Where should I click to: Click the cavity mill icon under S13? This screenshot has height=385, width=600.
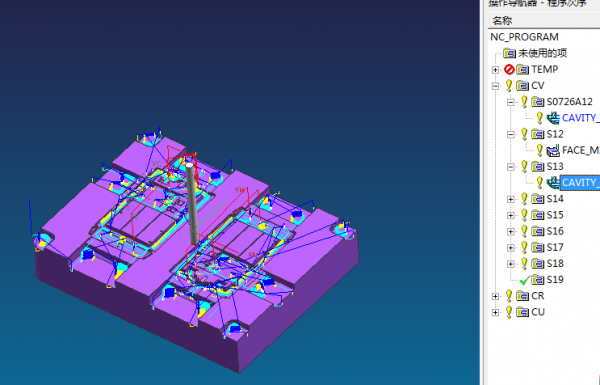point(553,183)
